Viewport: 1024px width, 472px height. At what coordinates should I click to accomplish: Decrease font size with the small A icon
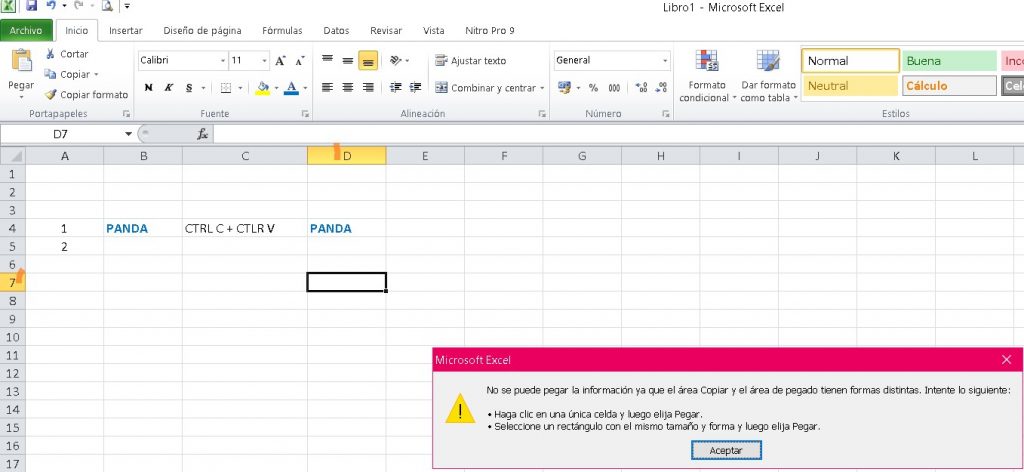pyautogui.click(x=300, y=61)
